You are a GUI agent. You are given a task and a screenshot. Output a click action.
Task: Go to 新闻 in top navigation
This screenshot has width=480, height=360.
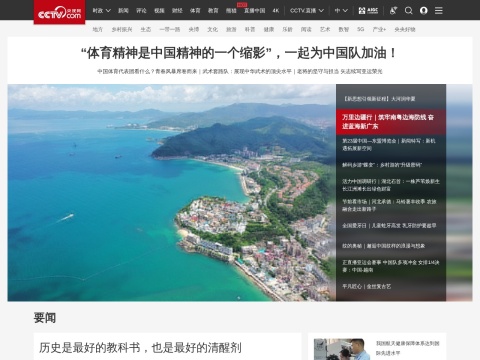[123, 11]
